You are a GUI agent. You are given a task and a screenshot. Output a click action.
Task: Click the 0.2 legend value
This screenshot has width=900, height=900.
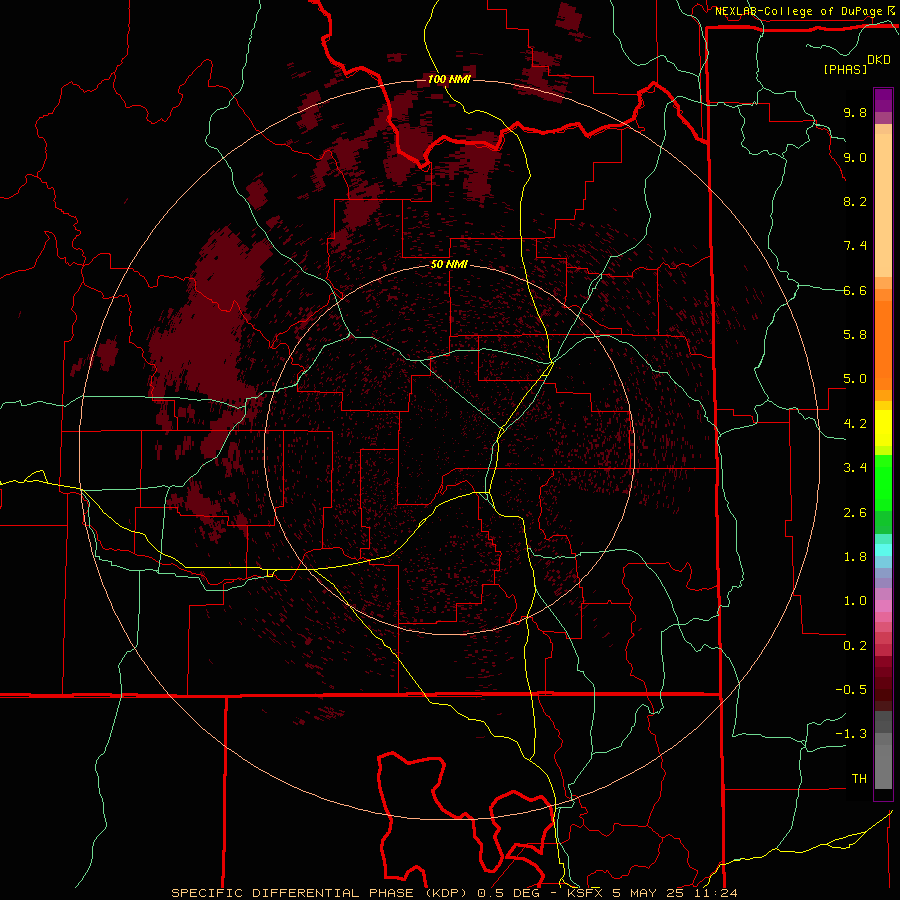click(x=855, y=646)
